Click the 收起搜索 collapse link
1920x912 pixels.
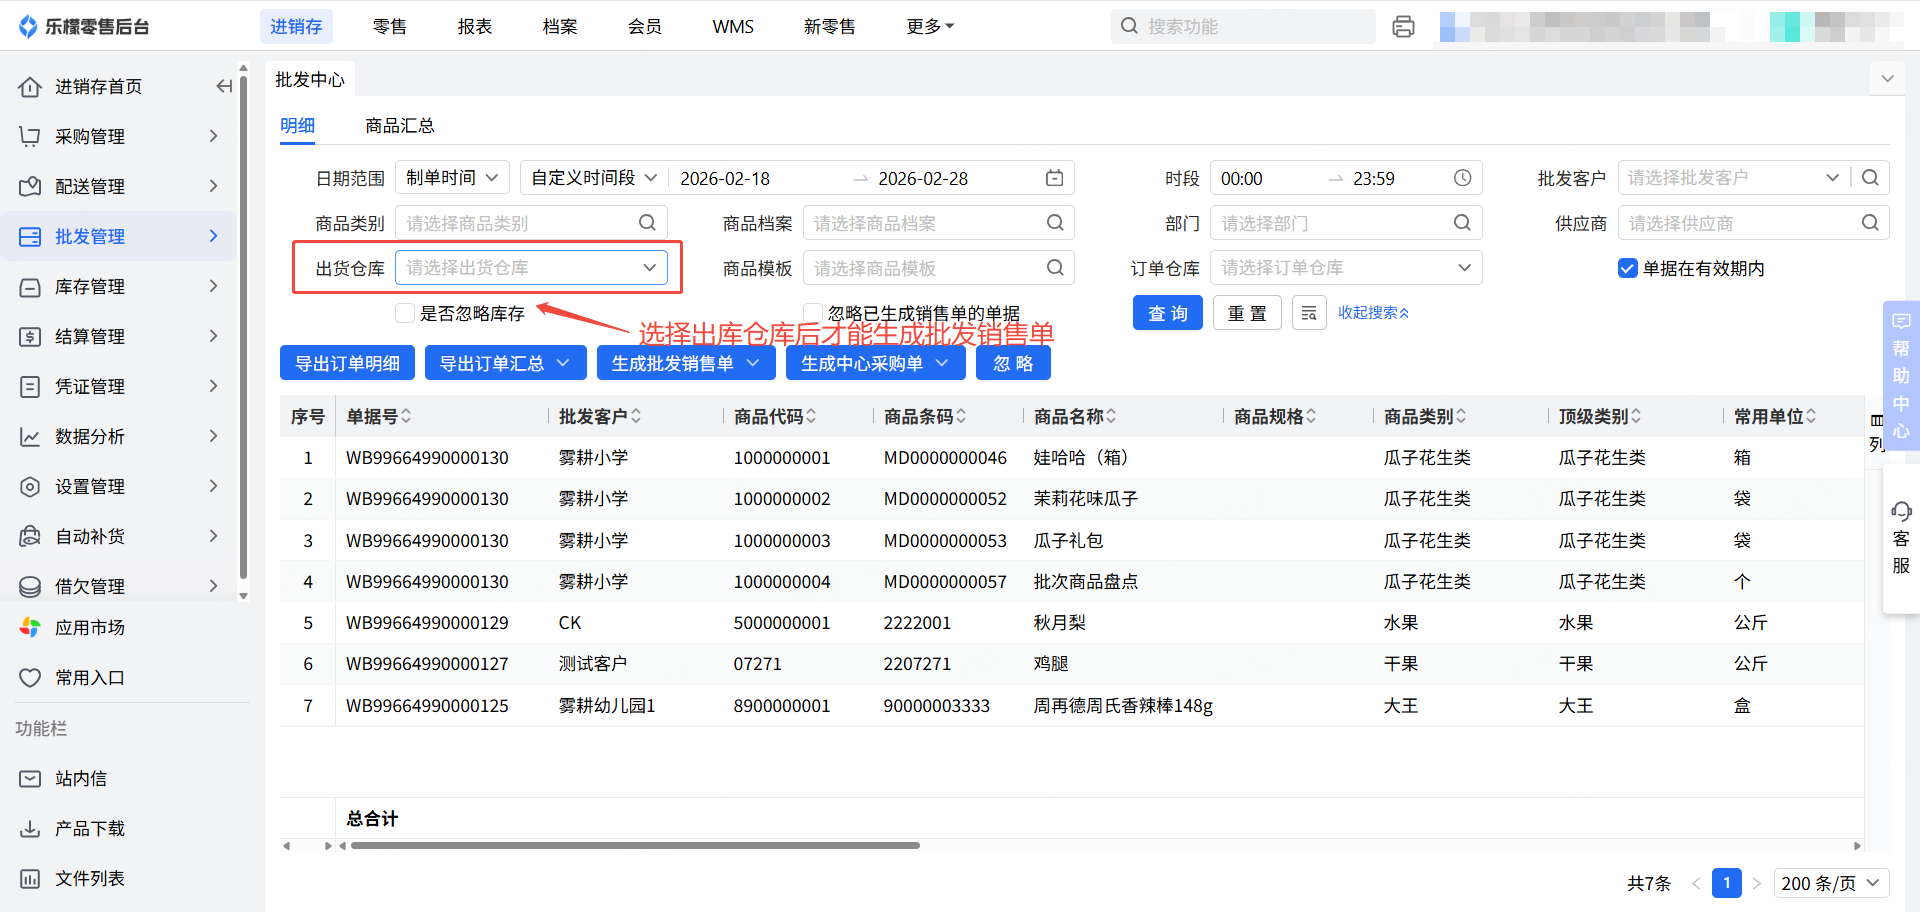(x=1373, y=313)
